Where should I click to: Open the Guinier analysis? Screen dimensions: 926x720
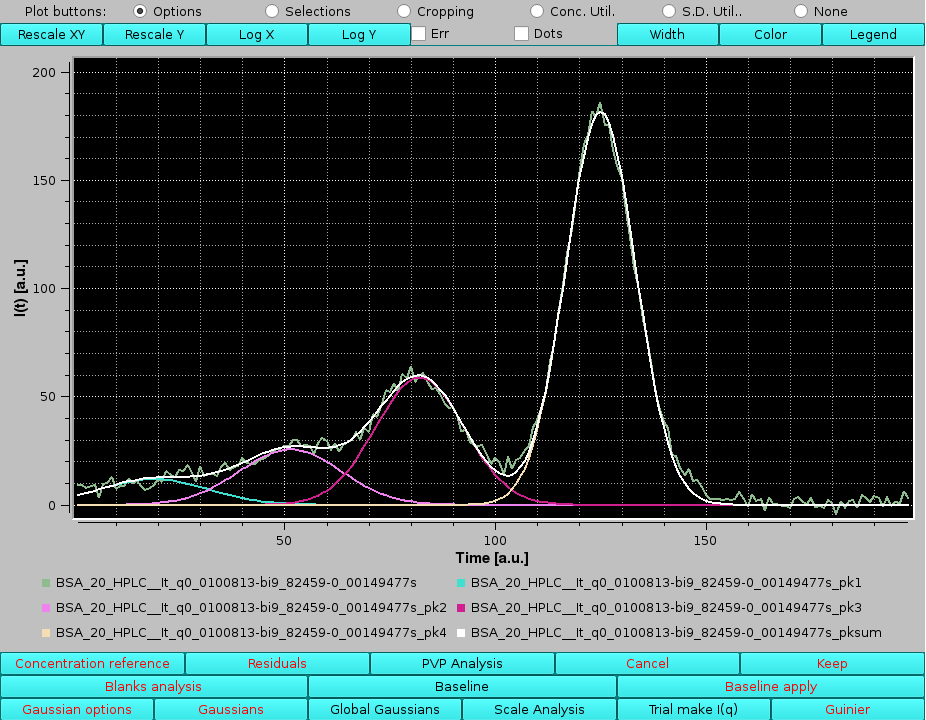point(847,709)
